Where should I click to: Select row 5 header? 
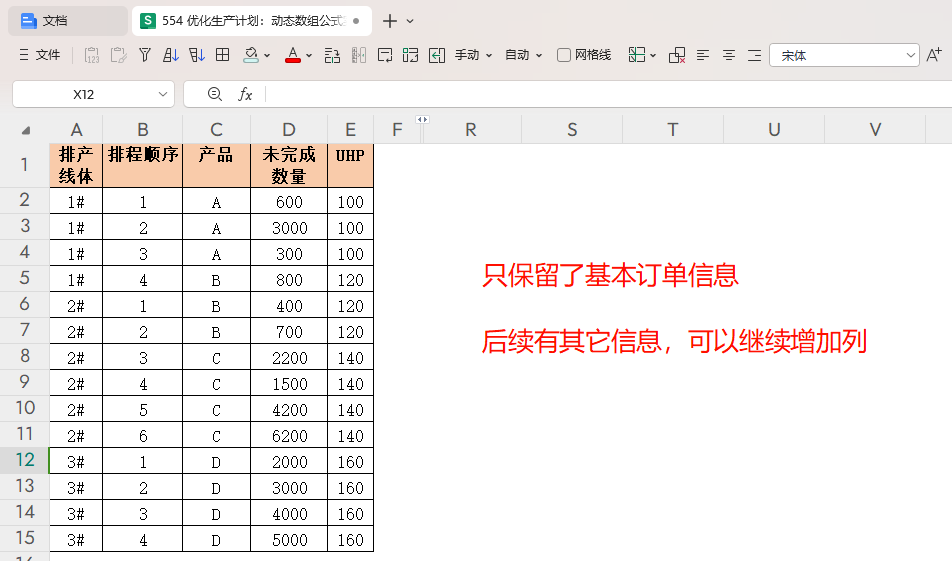24,278
